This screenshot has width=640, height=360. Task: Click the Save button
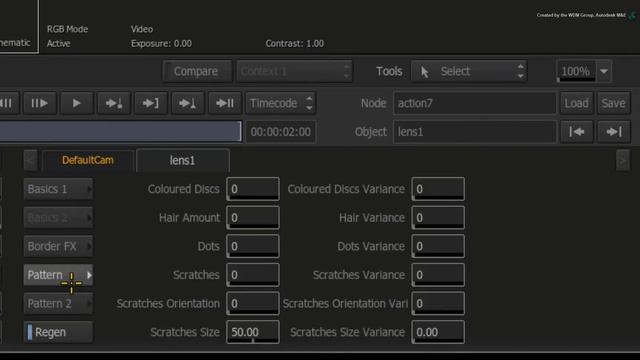(x=613, y=103)
